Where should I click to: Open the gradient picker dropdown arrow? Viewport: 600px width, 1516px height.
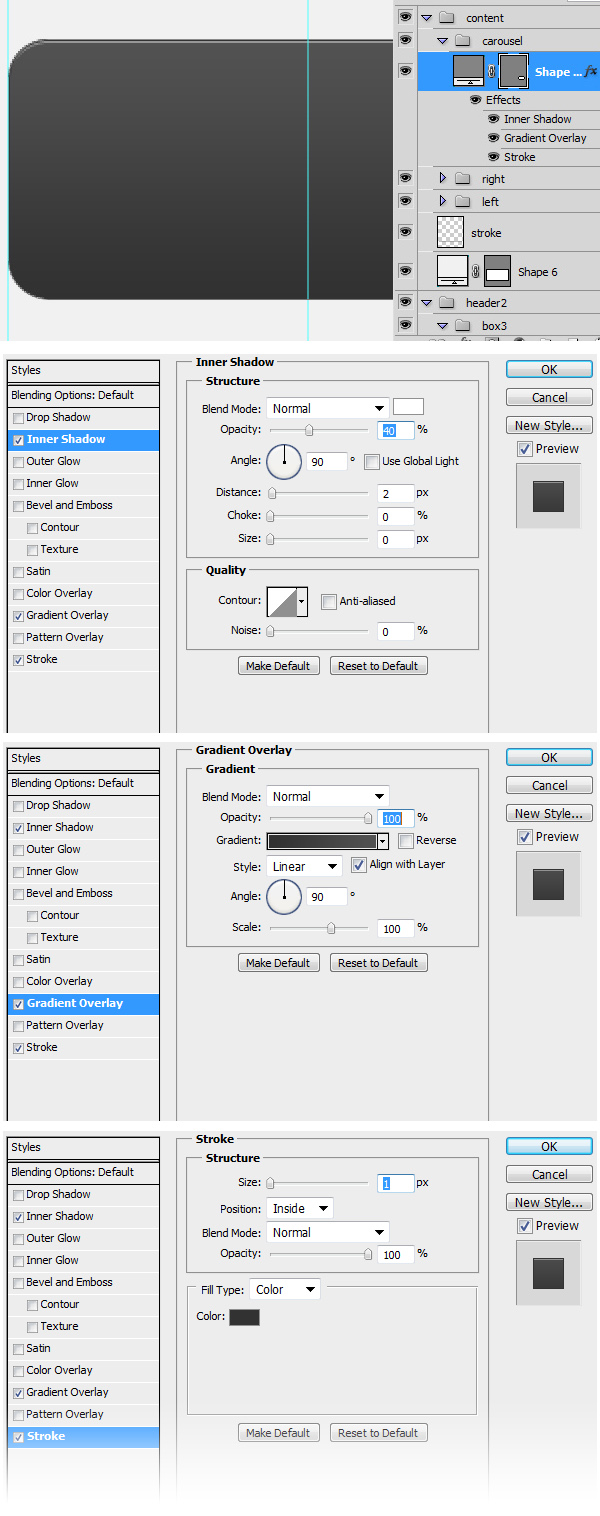tap(383, 841)
